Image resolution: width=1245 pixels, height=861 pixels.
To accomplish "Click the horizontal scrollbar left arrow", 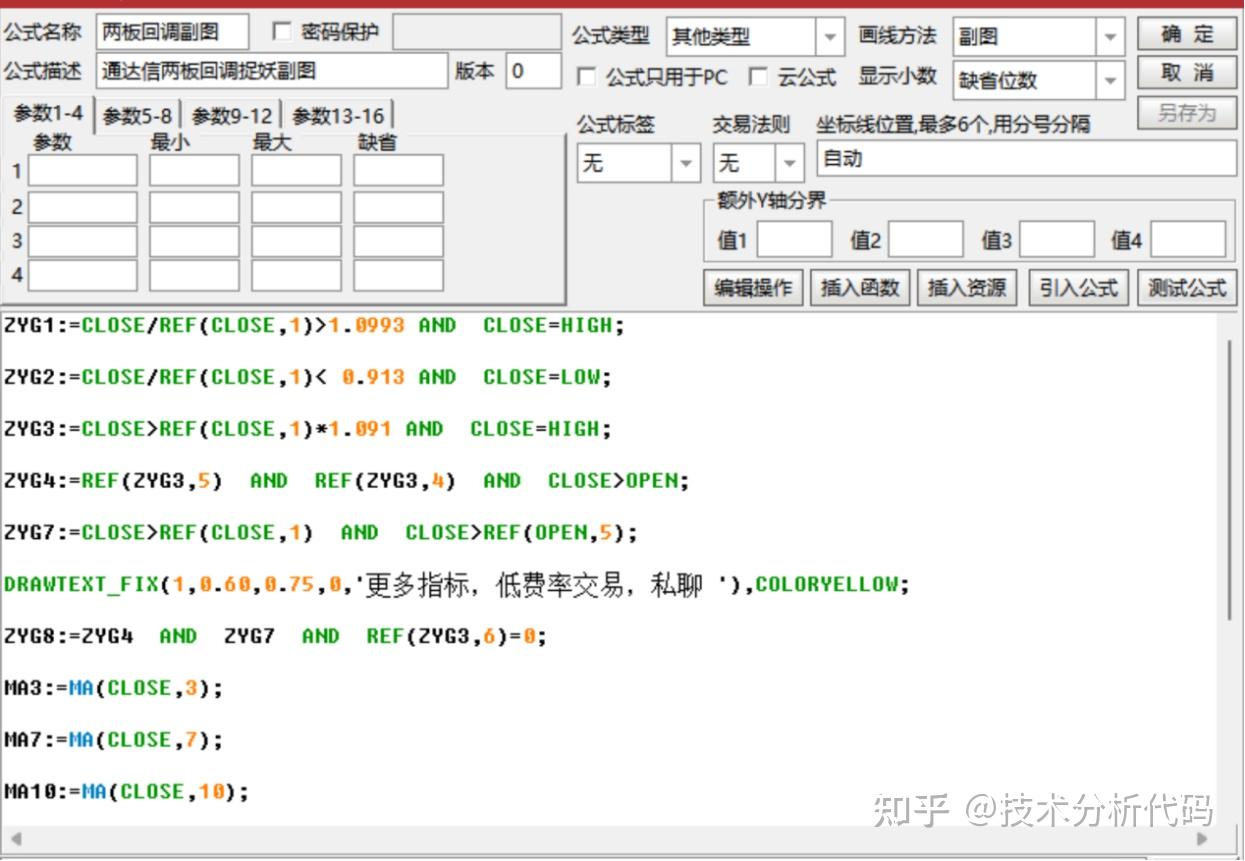I will tap(15, 839).
